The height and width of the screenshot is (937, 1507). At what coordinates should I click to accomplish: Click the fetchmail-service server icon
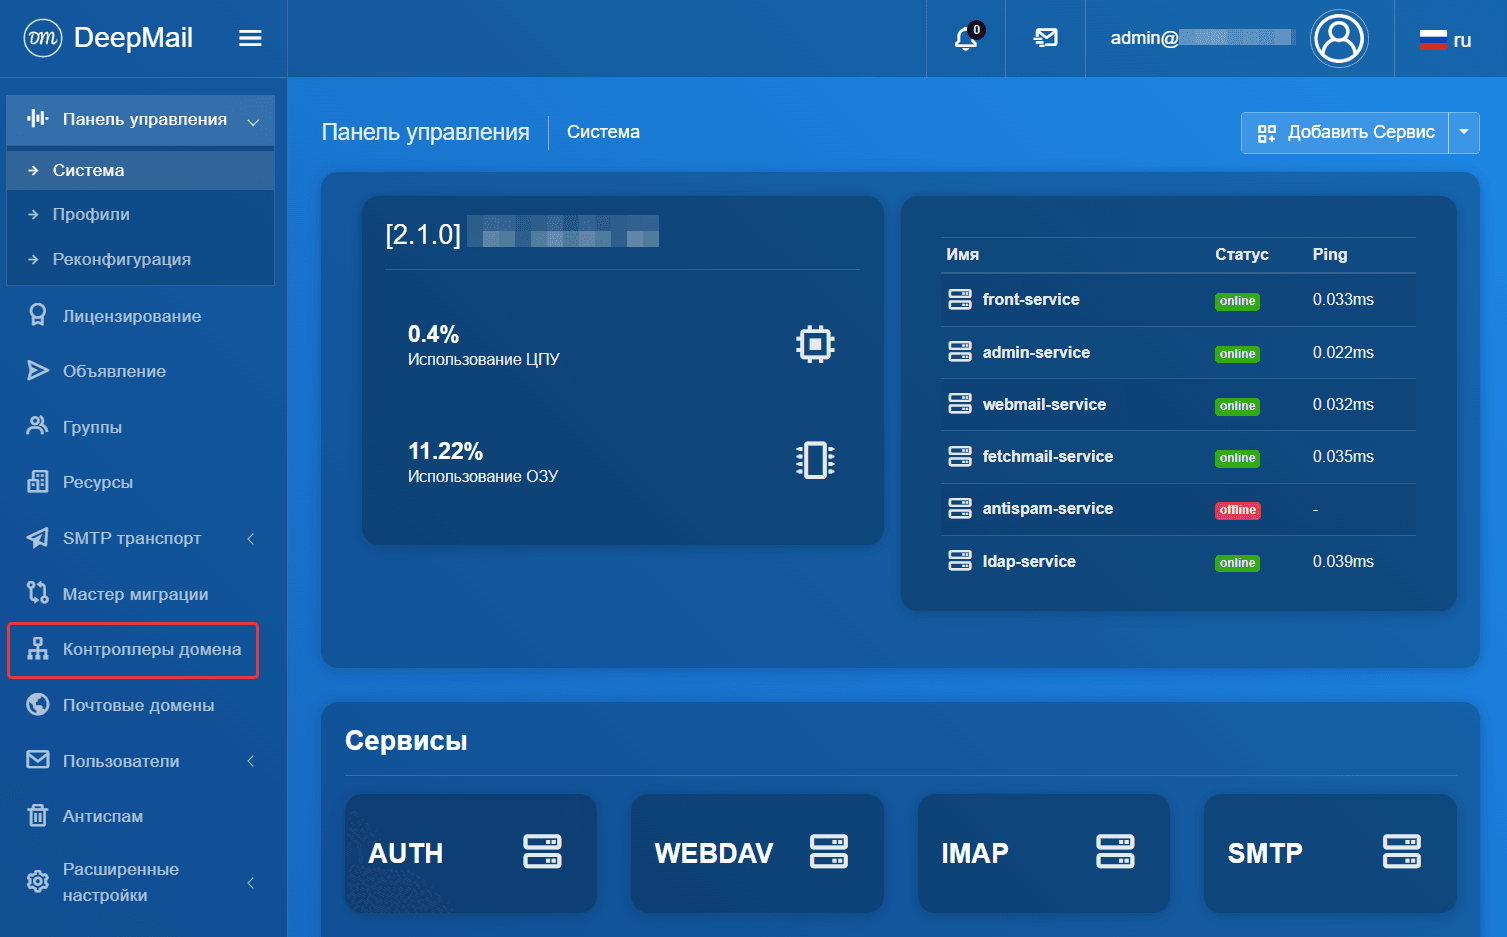pyautogui.click(x=960, y=456)
